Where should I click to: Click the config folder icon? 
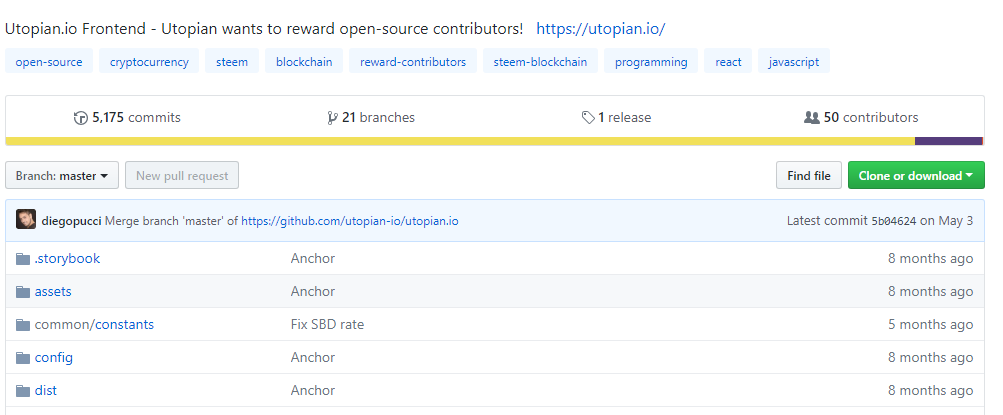(23, 357)
